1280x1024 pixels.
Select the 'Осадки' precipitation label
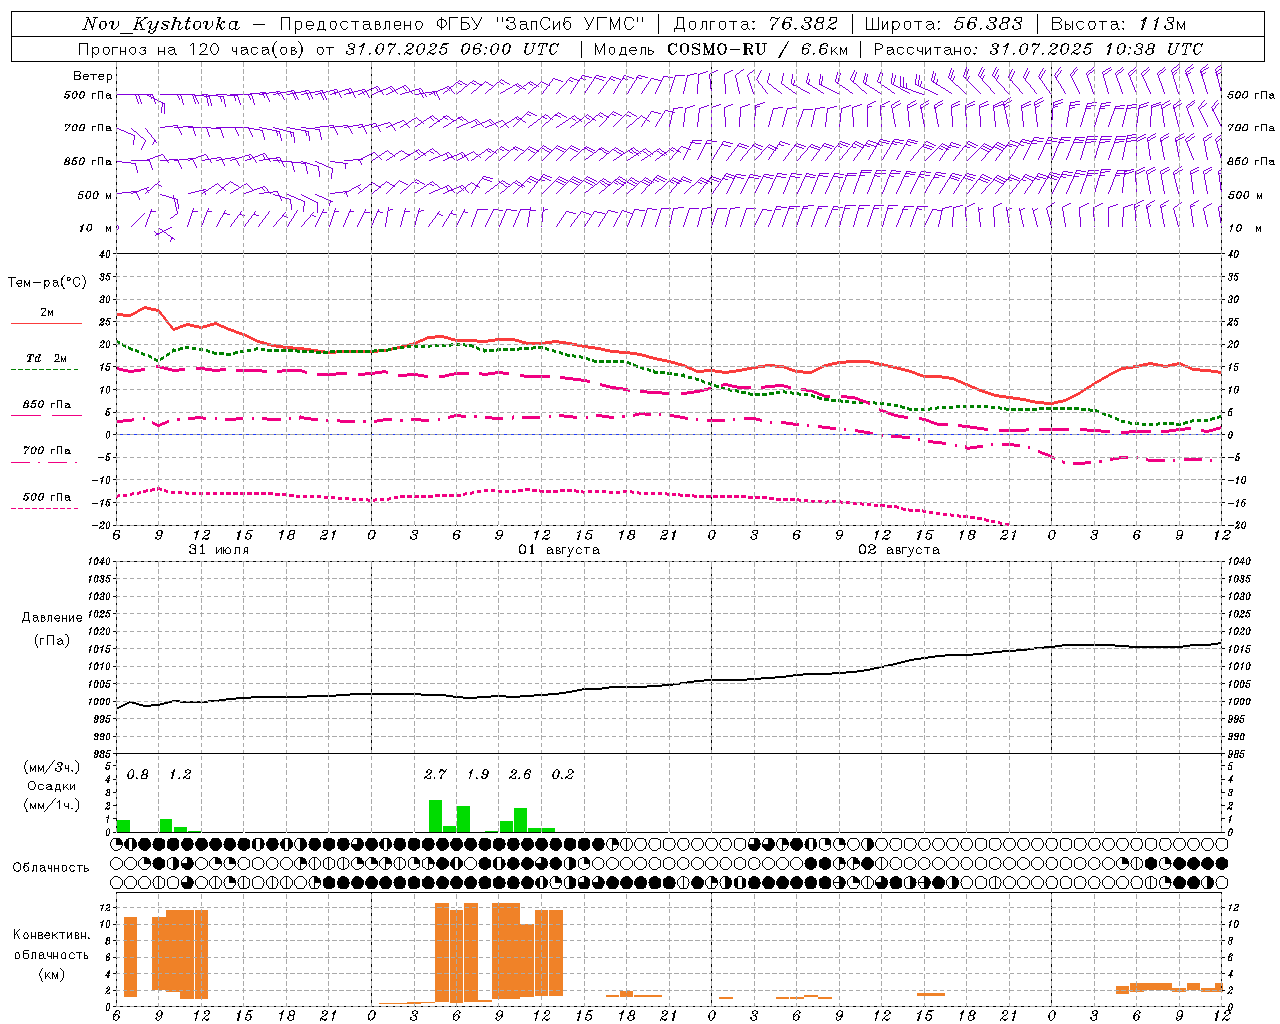pos(52,786)
